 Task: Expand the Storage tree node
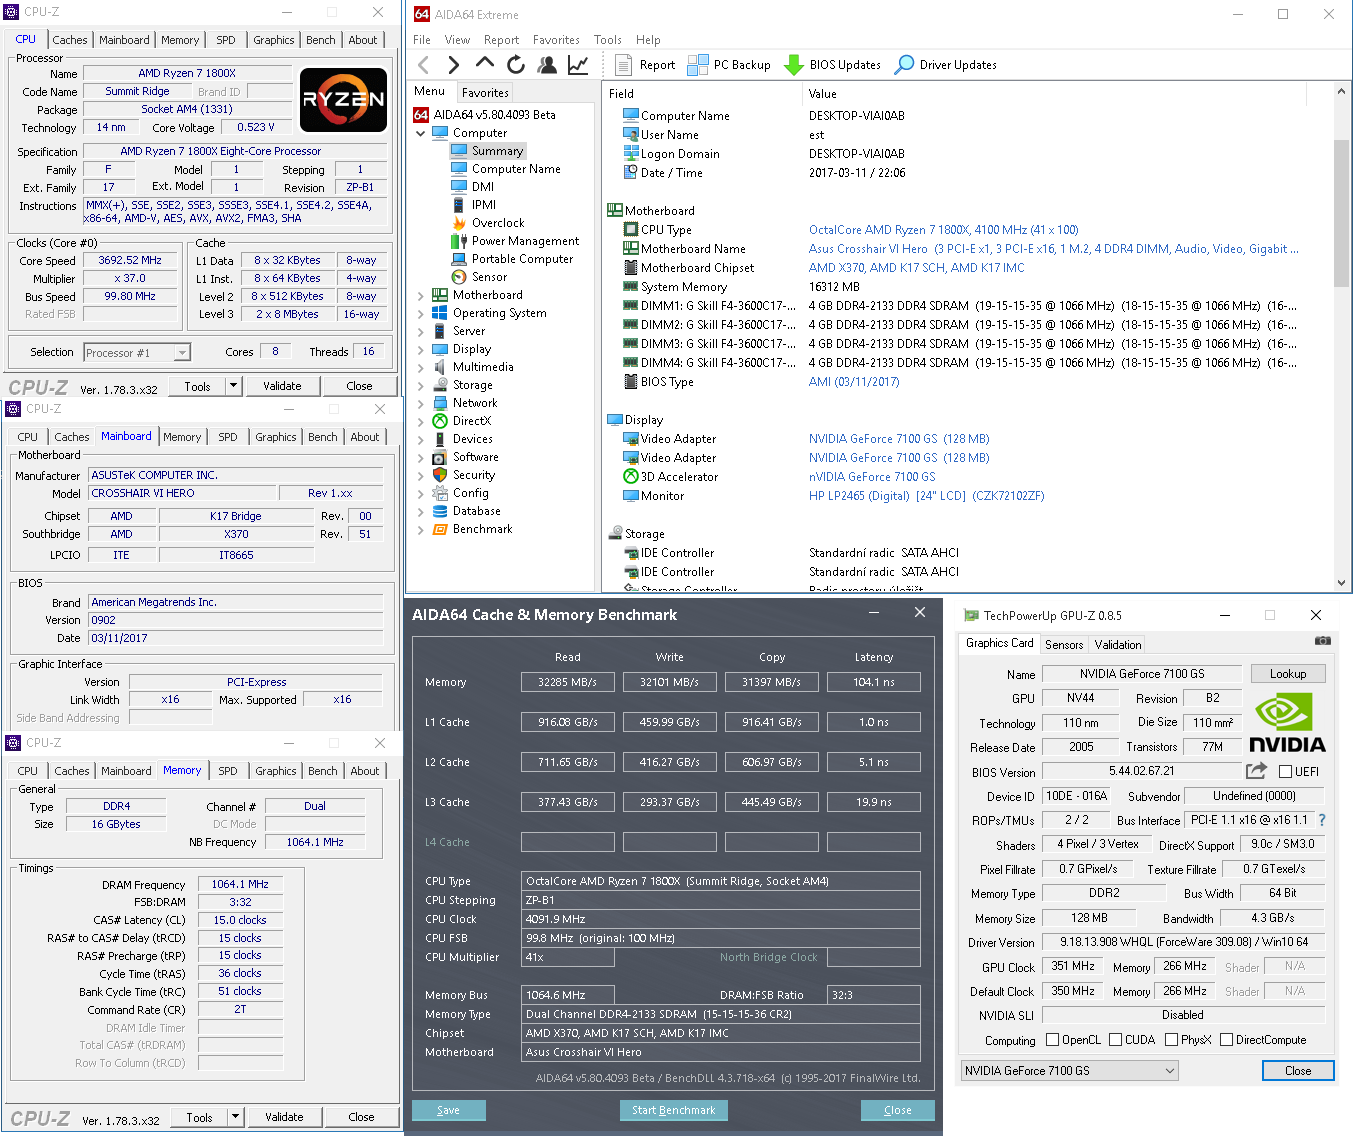(421, 385)
